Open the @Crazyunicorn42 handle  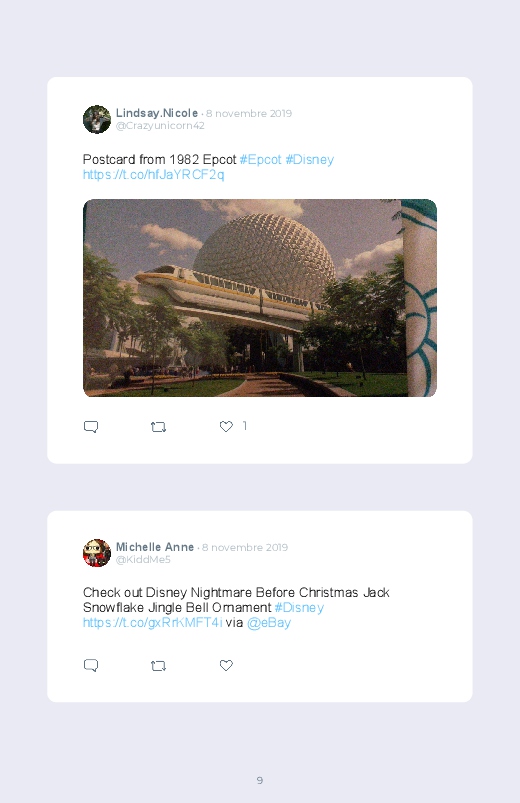[160, 125]
